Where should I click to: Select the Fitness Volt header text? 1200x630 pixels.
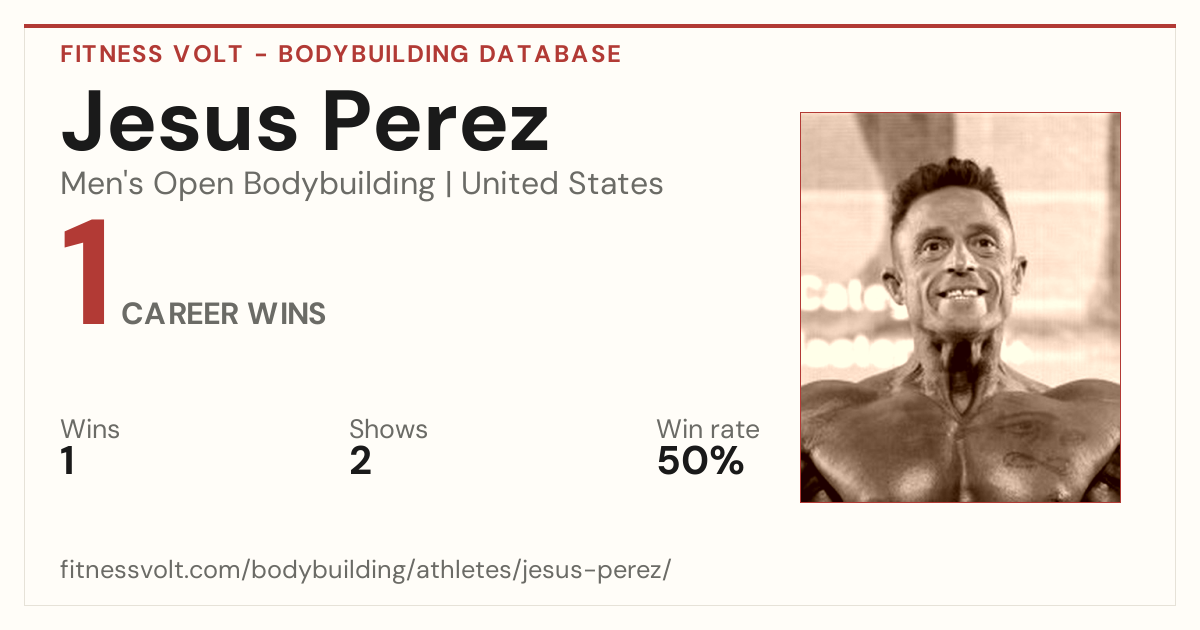pyautogui.click(x=152, y=54)
